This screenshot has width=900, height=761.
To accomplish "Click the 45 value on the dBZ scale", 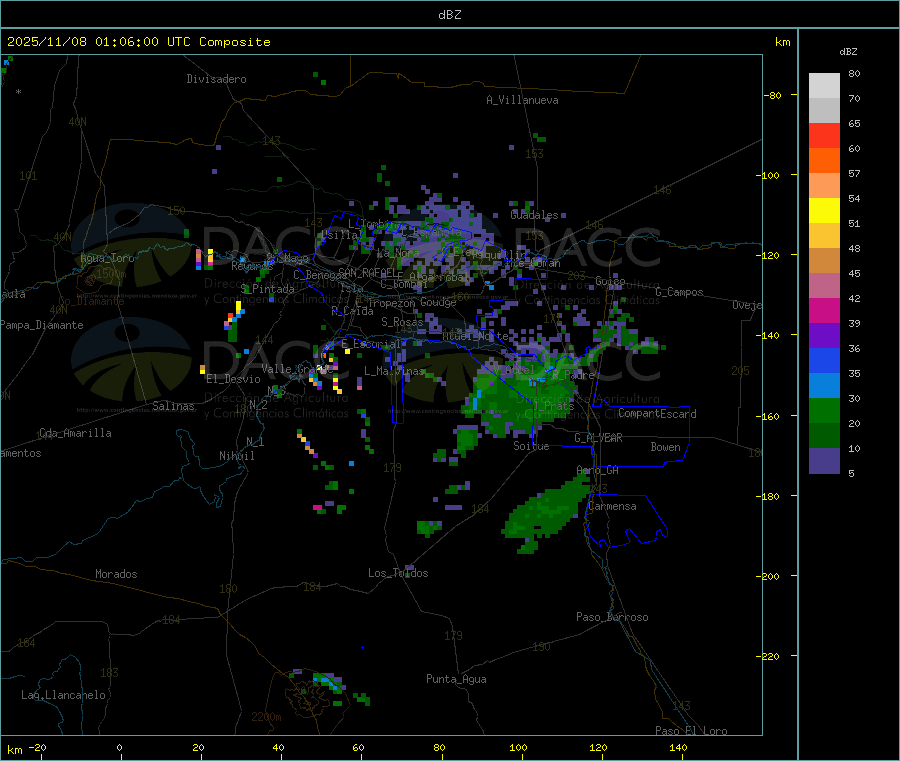I will pos(854,273).
